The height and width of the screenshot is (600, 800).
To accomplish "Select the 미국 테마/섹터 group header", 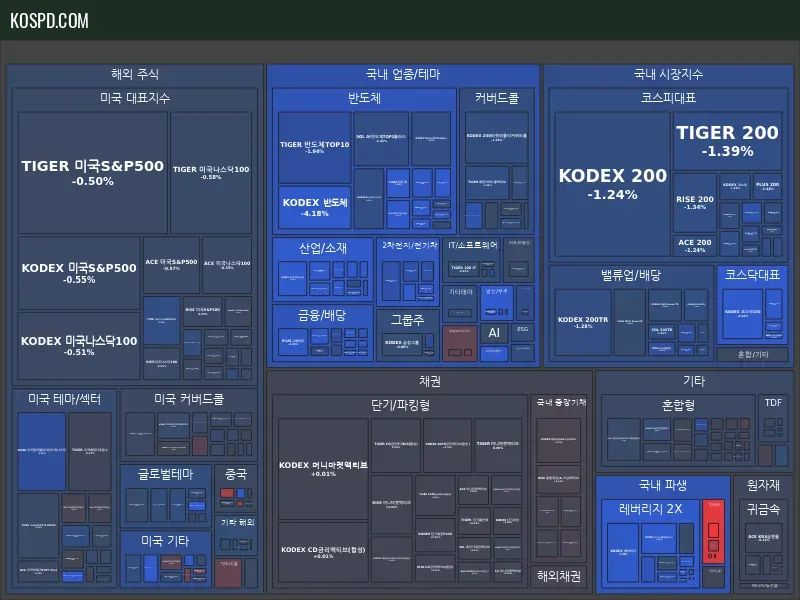I will (x=64, y=399).
